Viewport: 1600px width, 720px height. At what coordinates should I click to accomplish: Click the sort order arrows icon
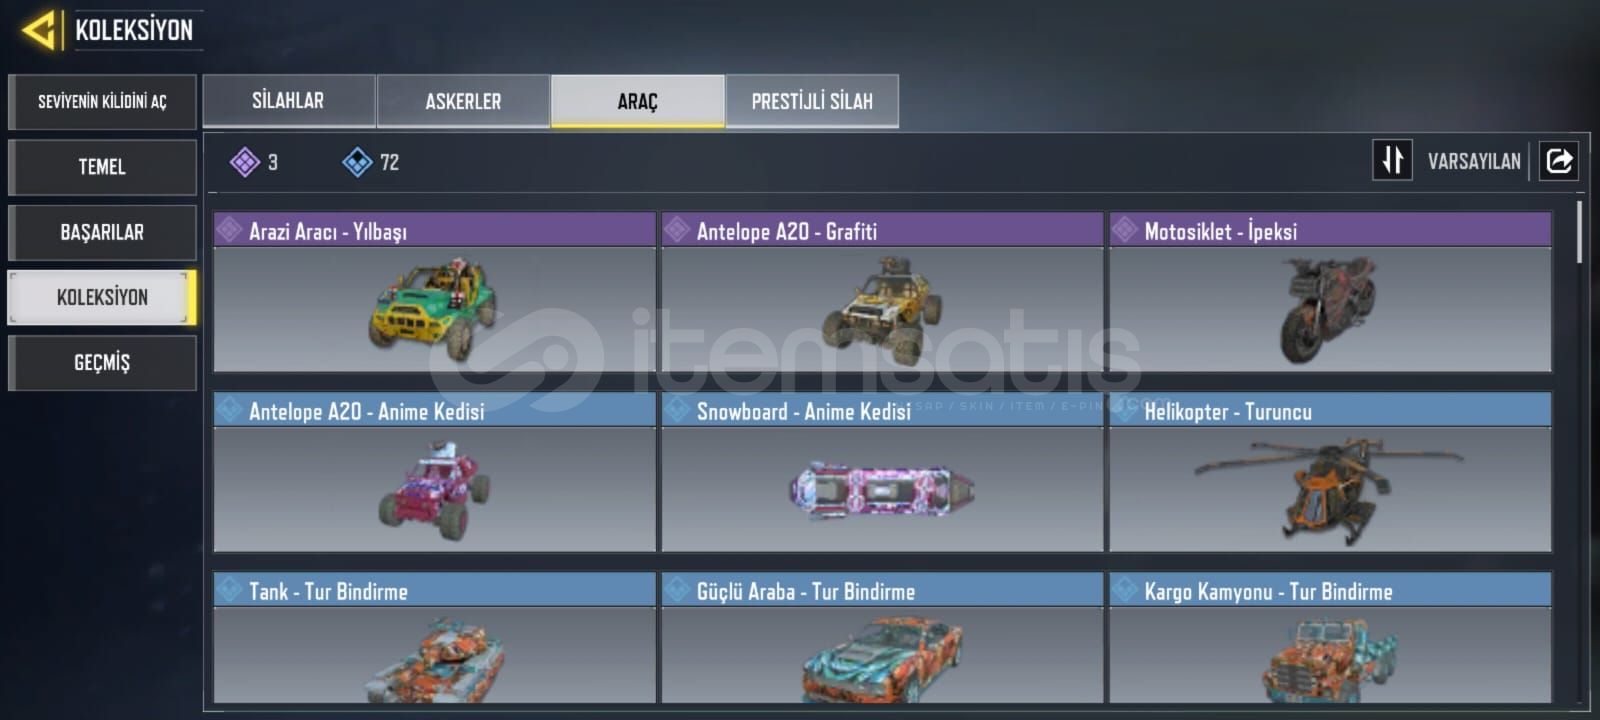point(1392,160)
